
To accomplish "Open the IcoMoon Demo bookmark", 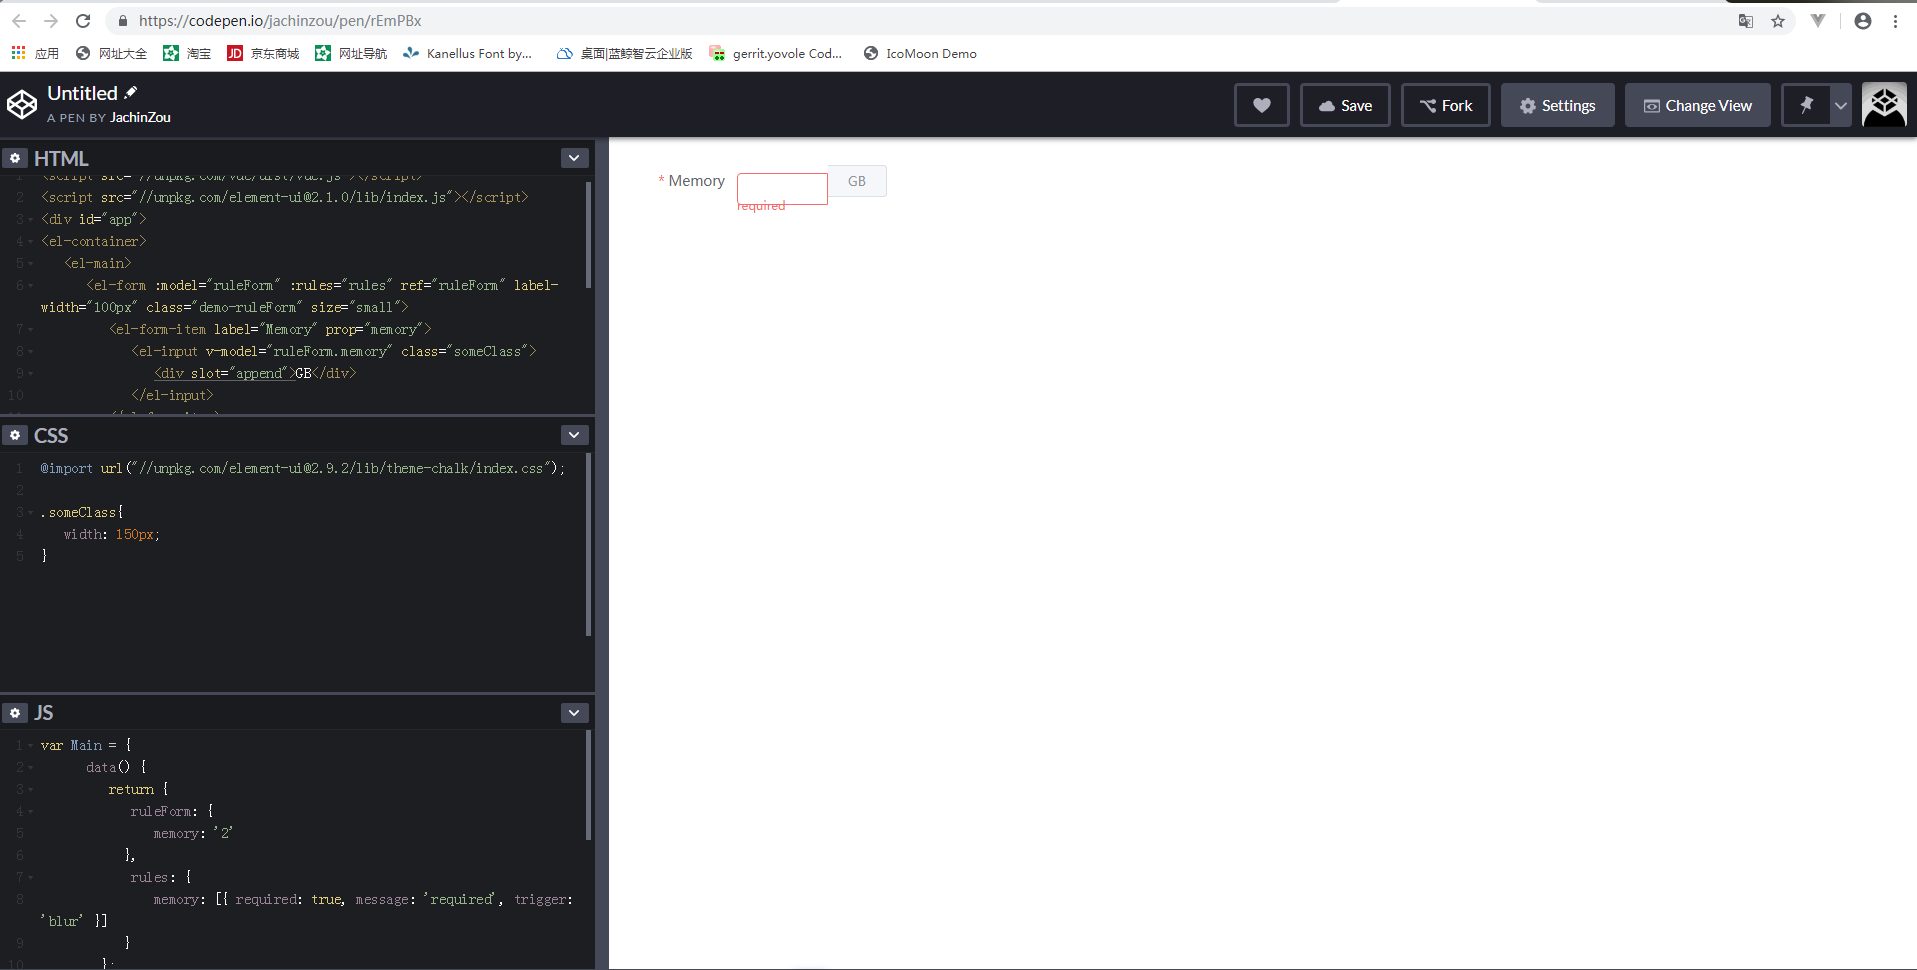I will 920,53.
